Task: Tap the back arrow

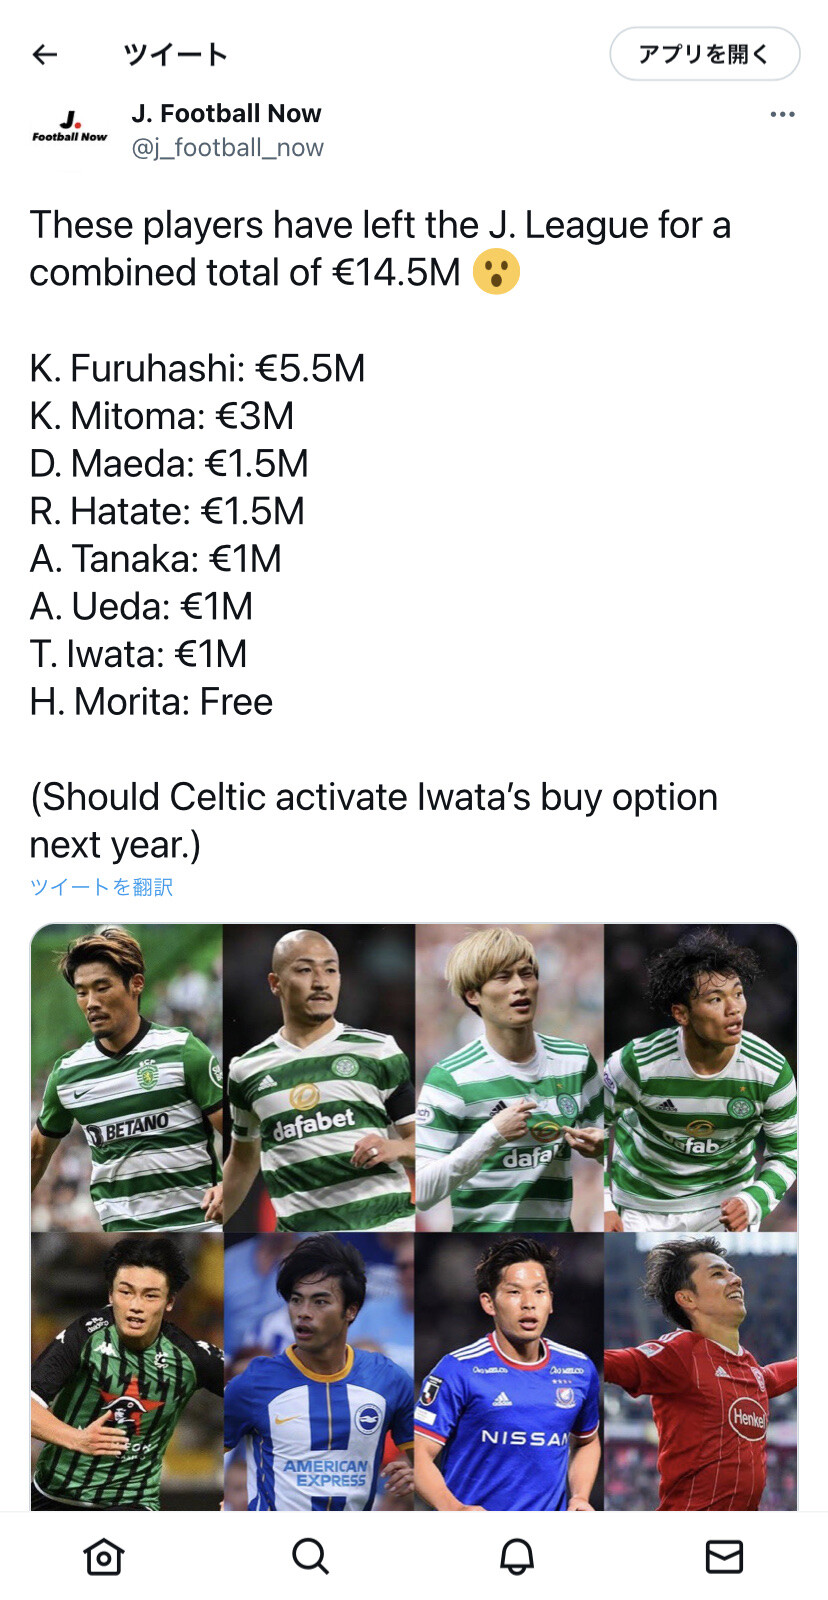Action: click(45, 54)
